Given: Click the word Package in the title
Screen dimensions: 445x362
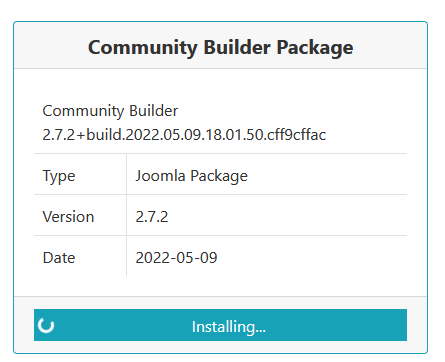Looking at the screenshot, I should [x=315, y=48].
